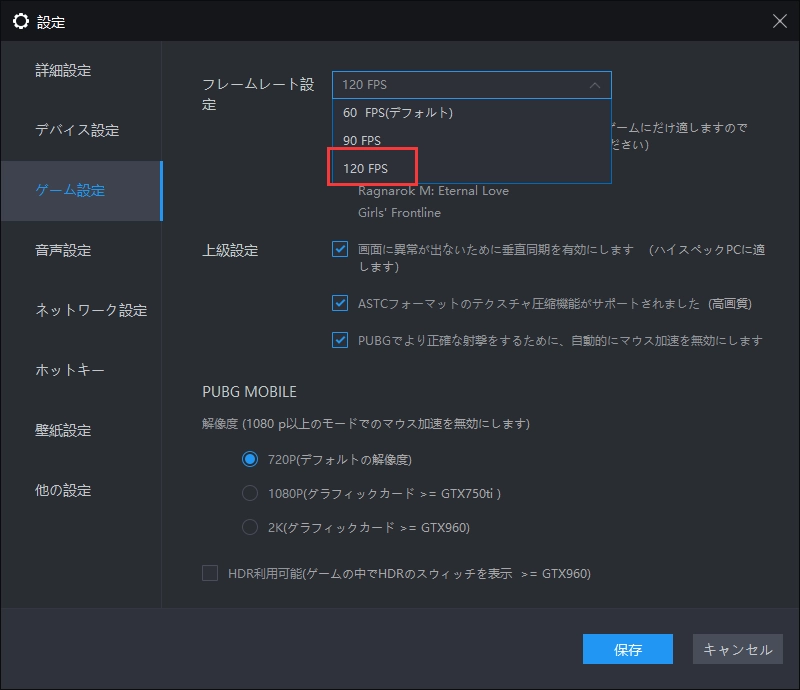
Task: Click the Ragnarok M: Eternal Love text
Action: [x=433, y=191]
